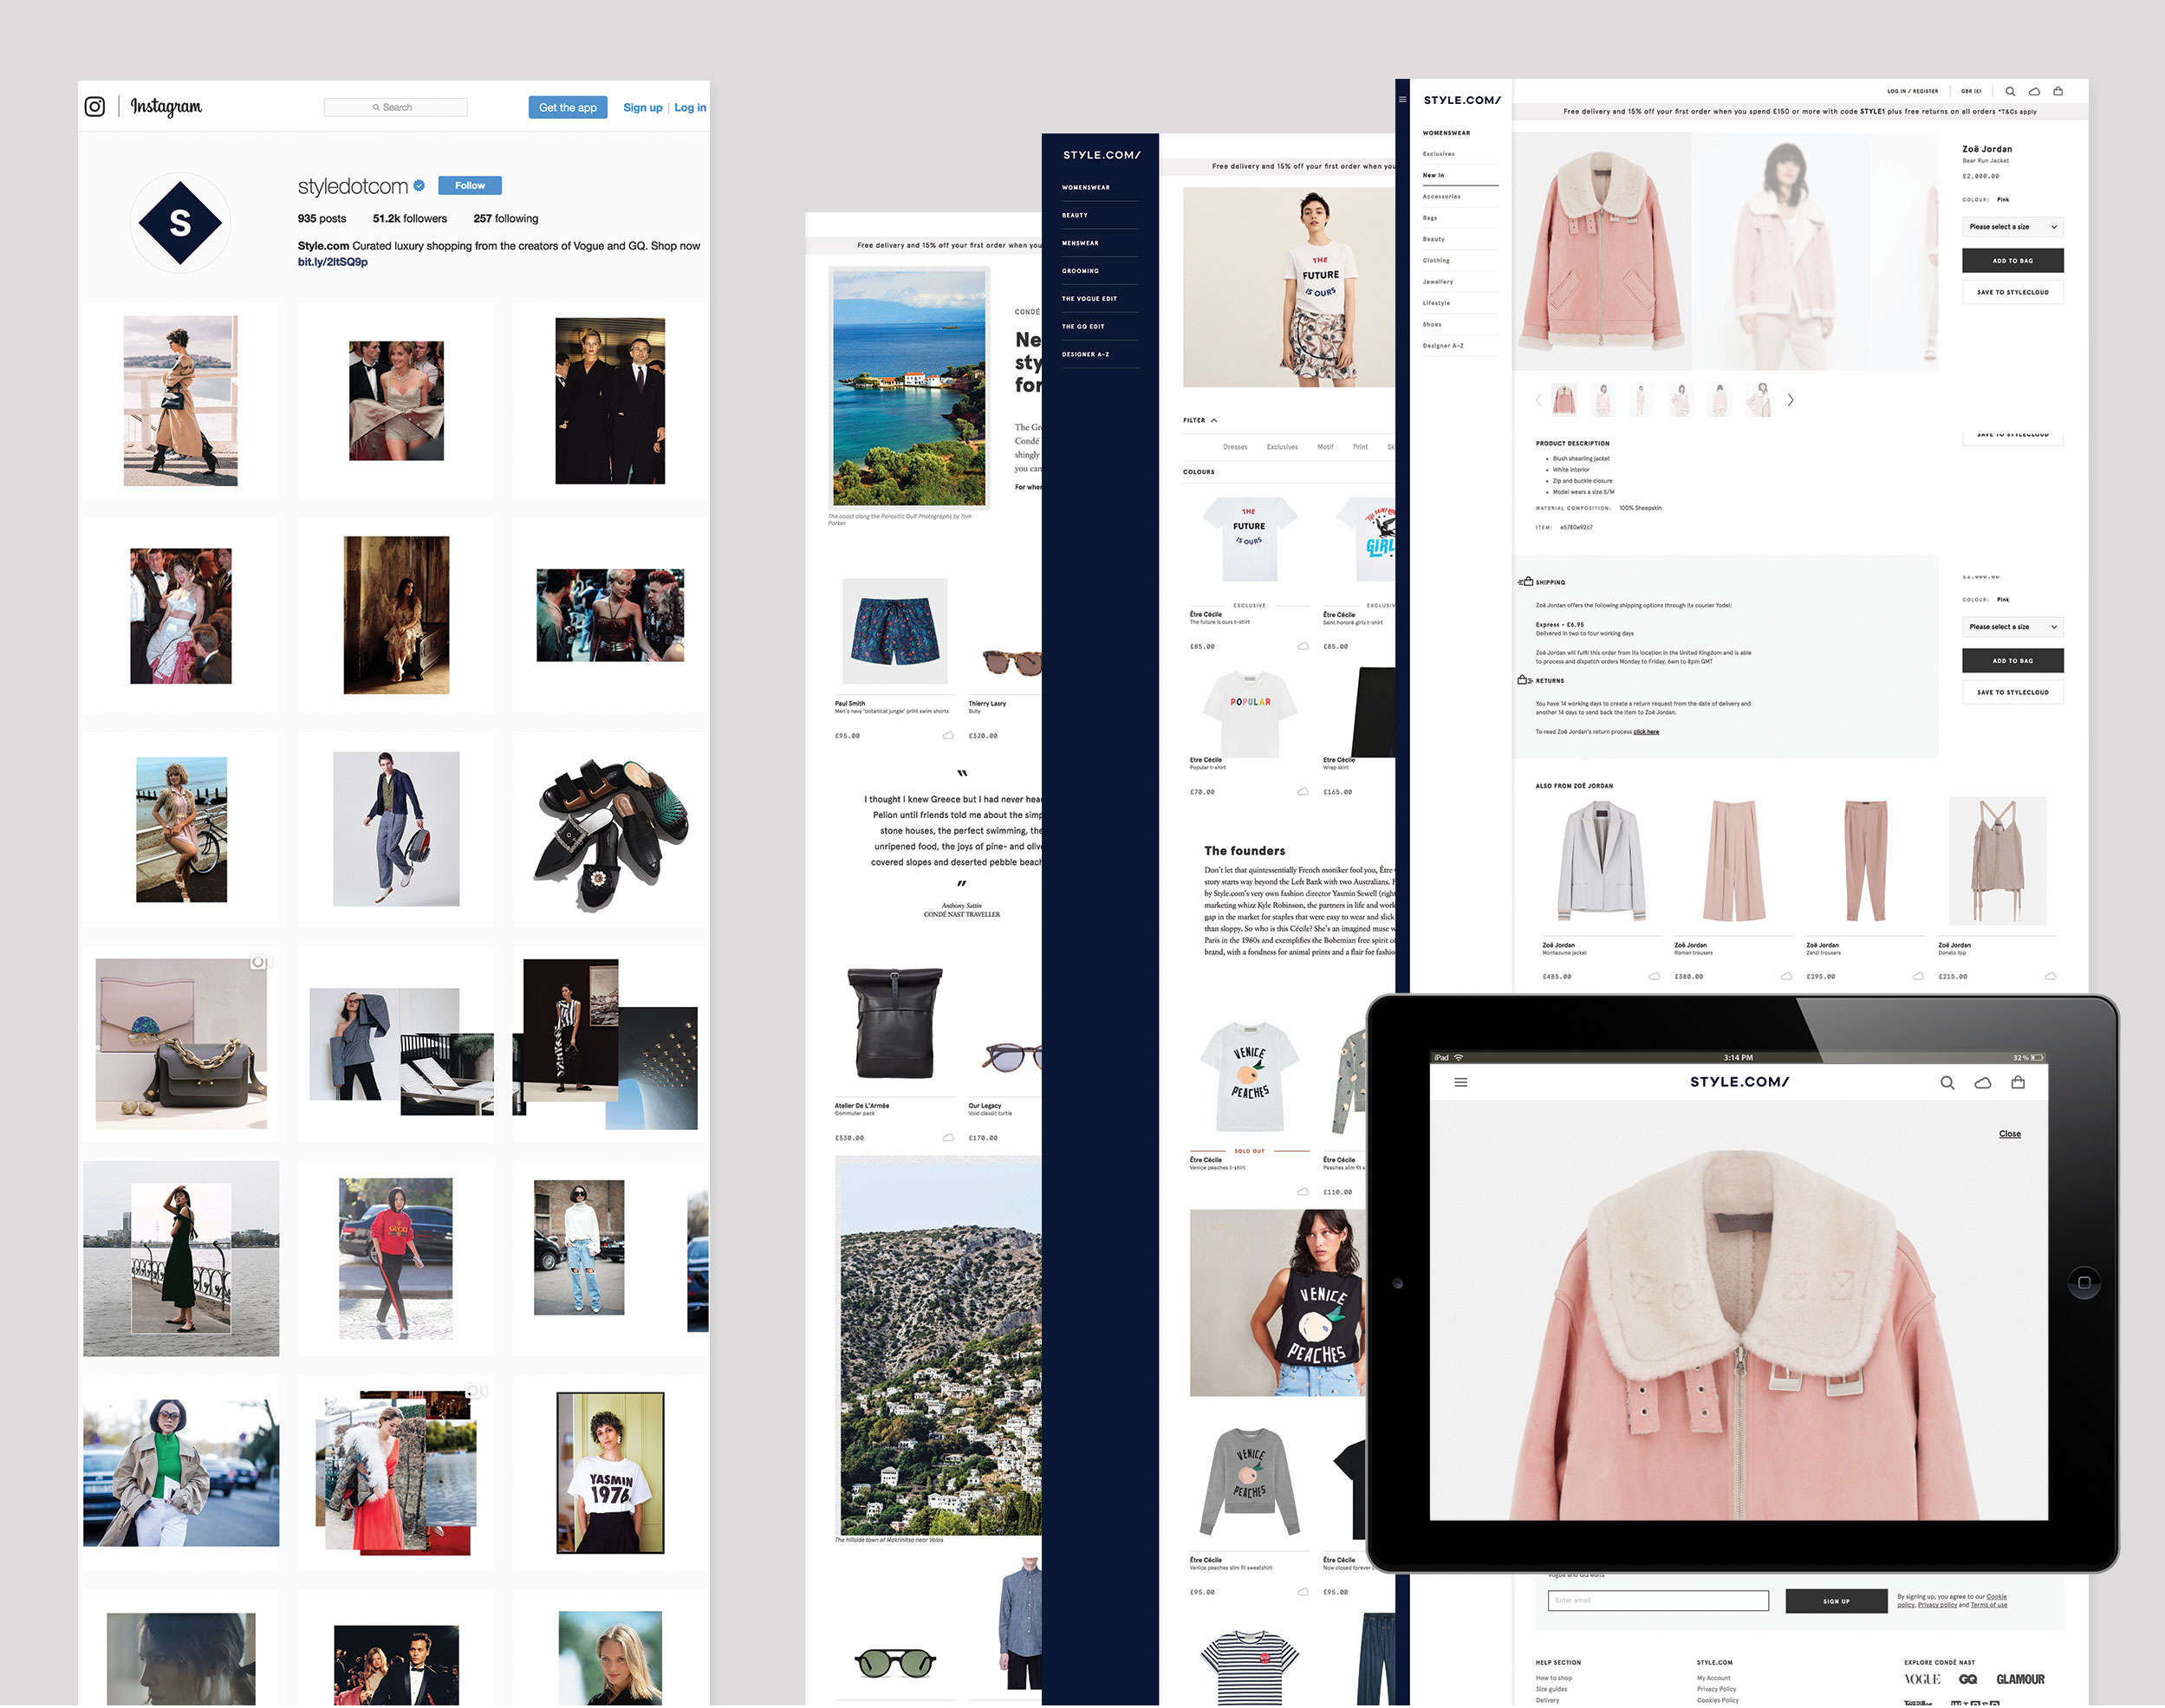Open the returns process 'click here' link
The width and height of the screenshot is (2165, 1708).
[1645, 731]
